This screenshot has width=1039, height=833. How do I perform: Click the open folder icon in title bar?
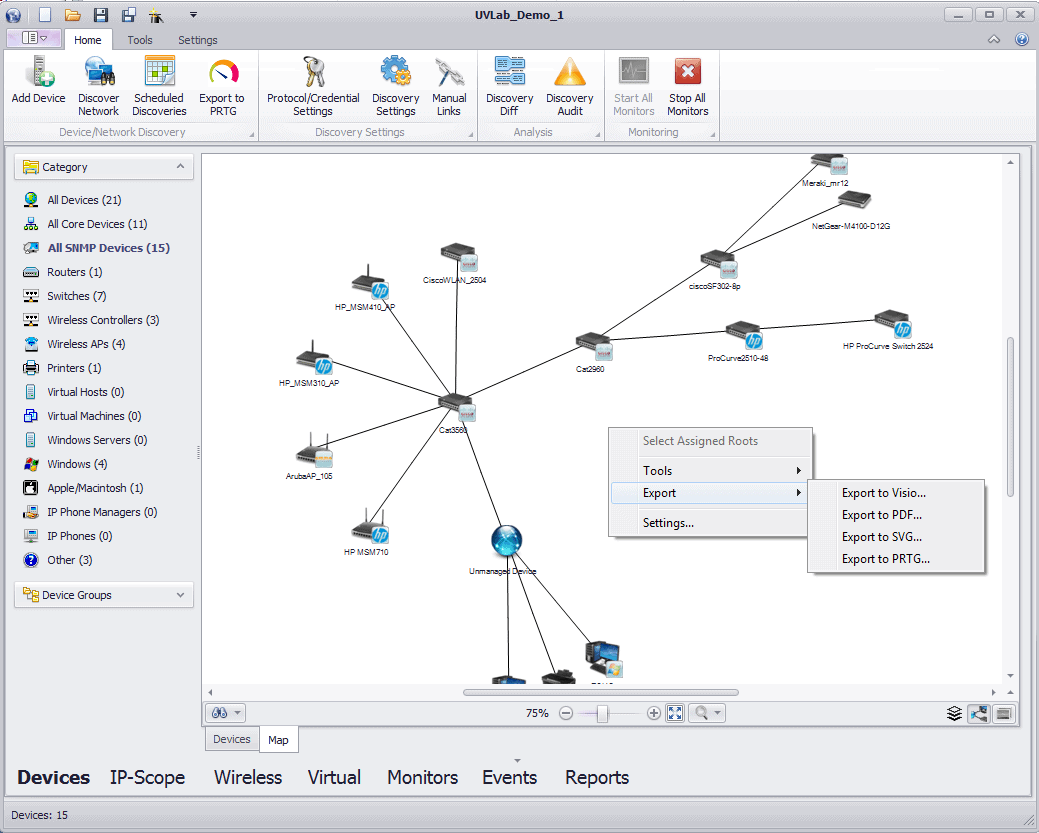coord(73,15)
